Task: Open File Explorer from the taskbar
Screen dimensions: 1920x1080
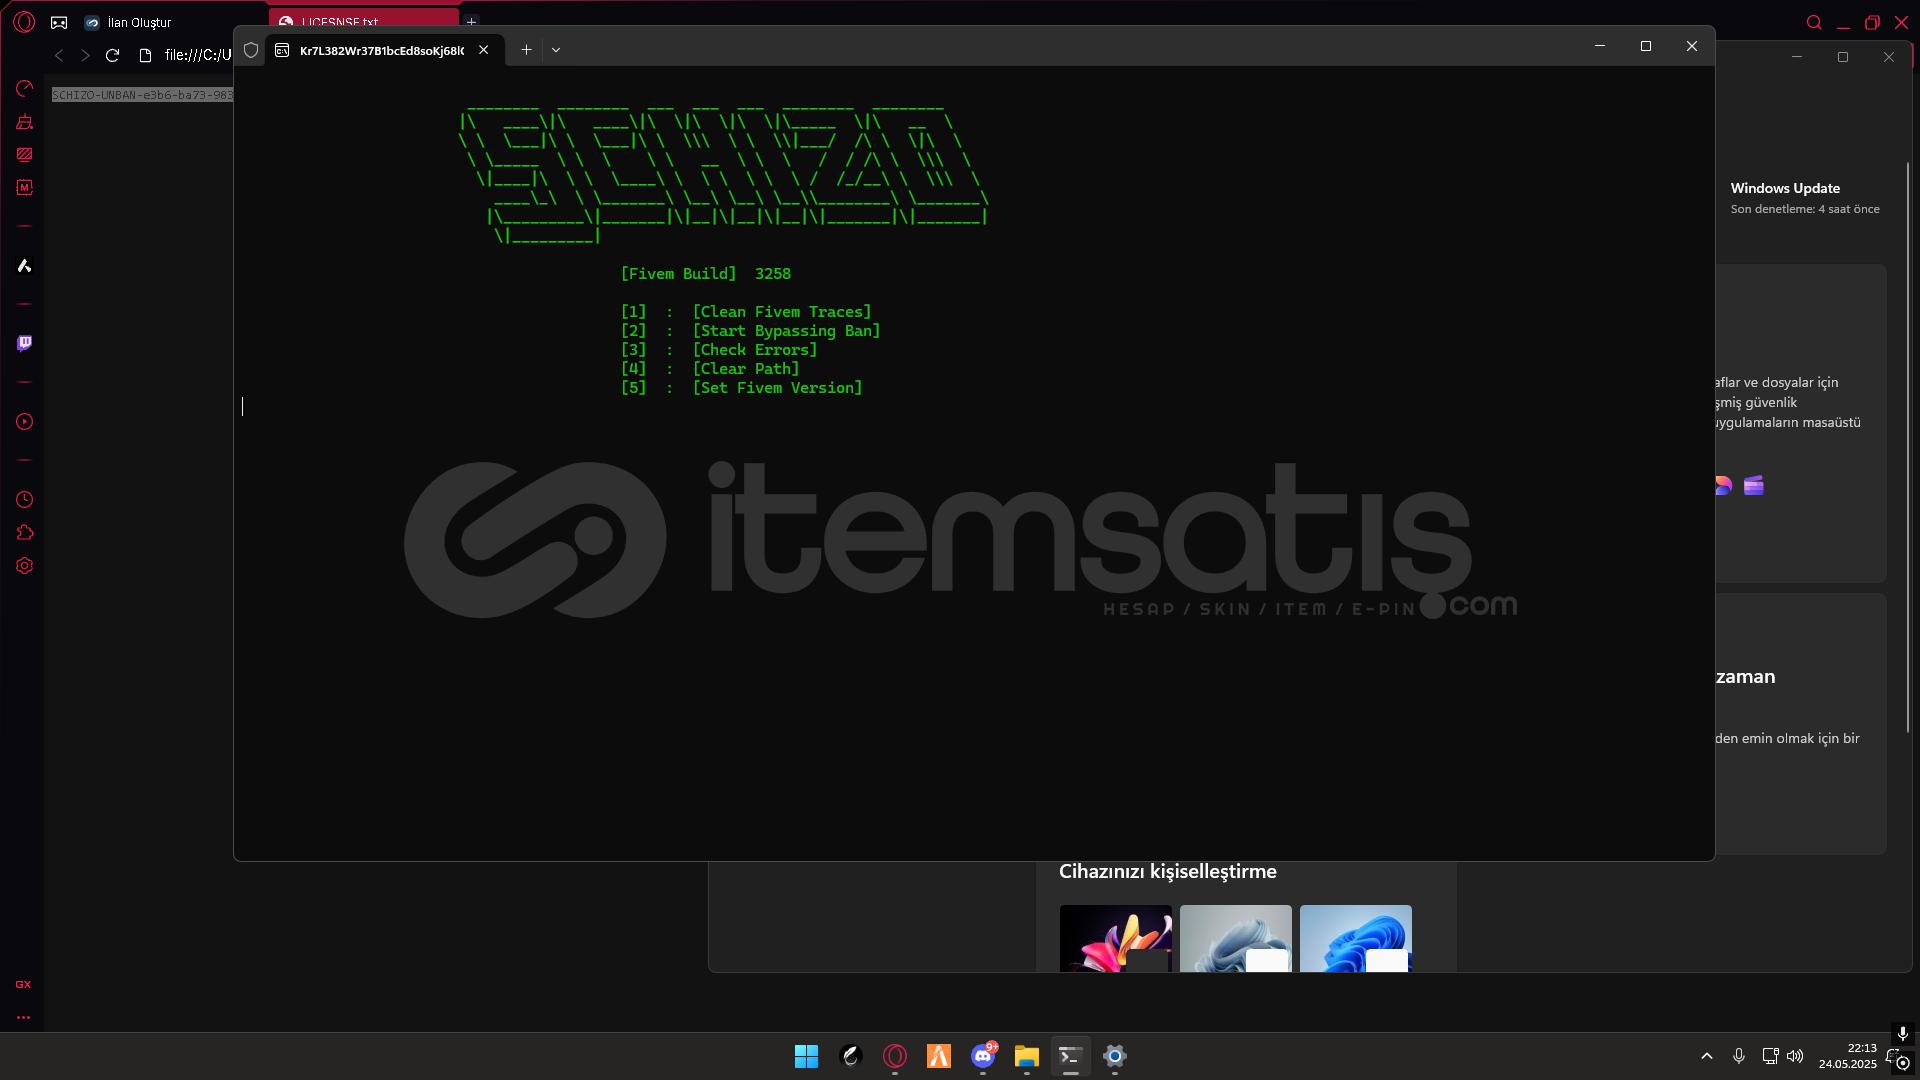Action: (x=1027, y=1056)
